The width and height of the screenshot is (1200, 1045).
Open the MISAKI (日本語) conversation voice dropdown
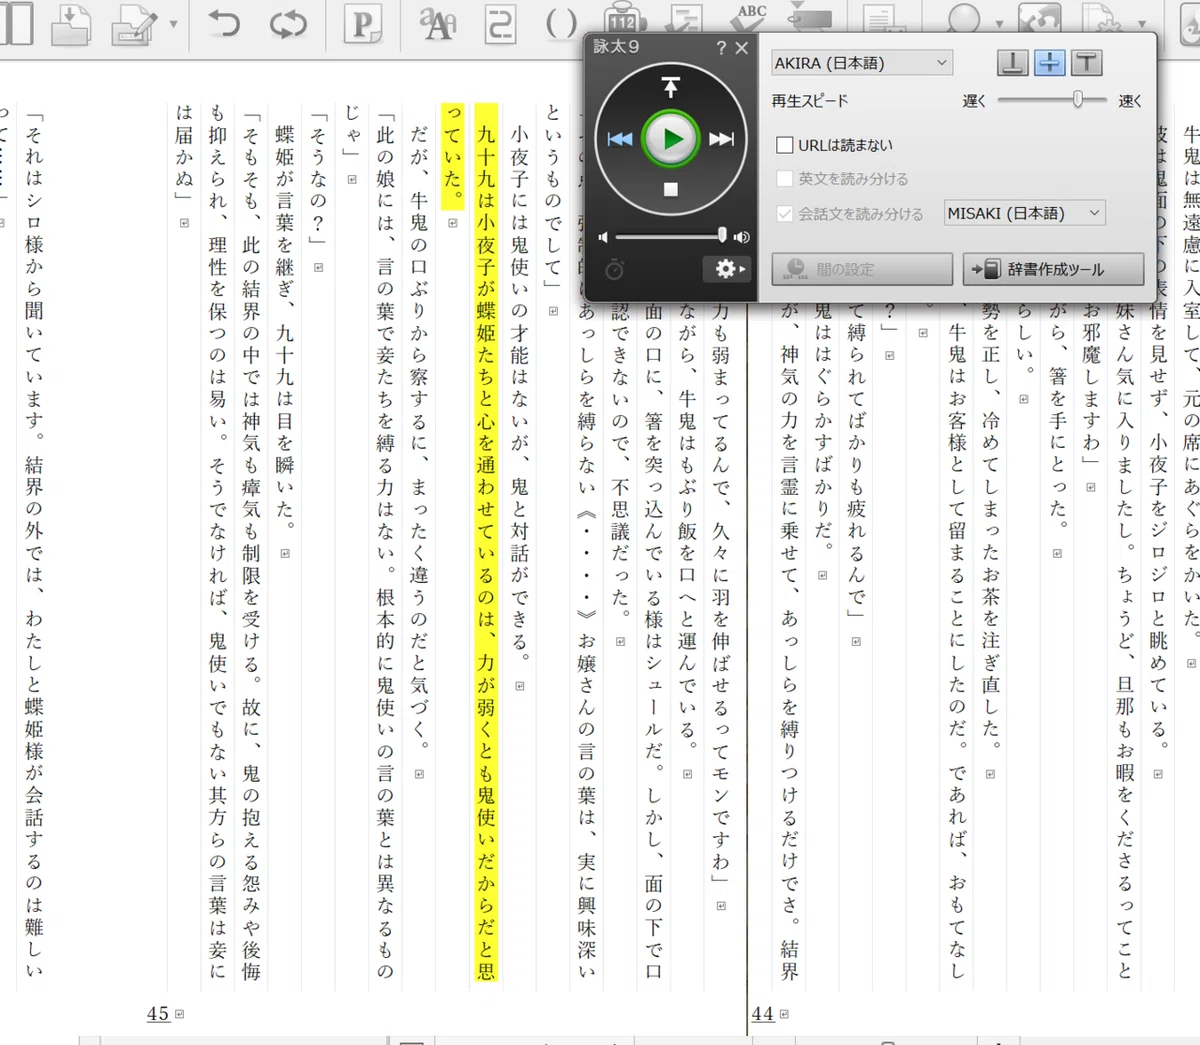point(1024,213)
